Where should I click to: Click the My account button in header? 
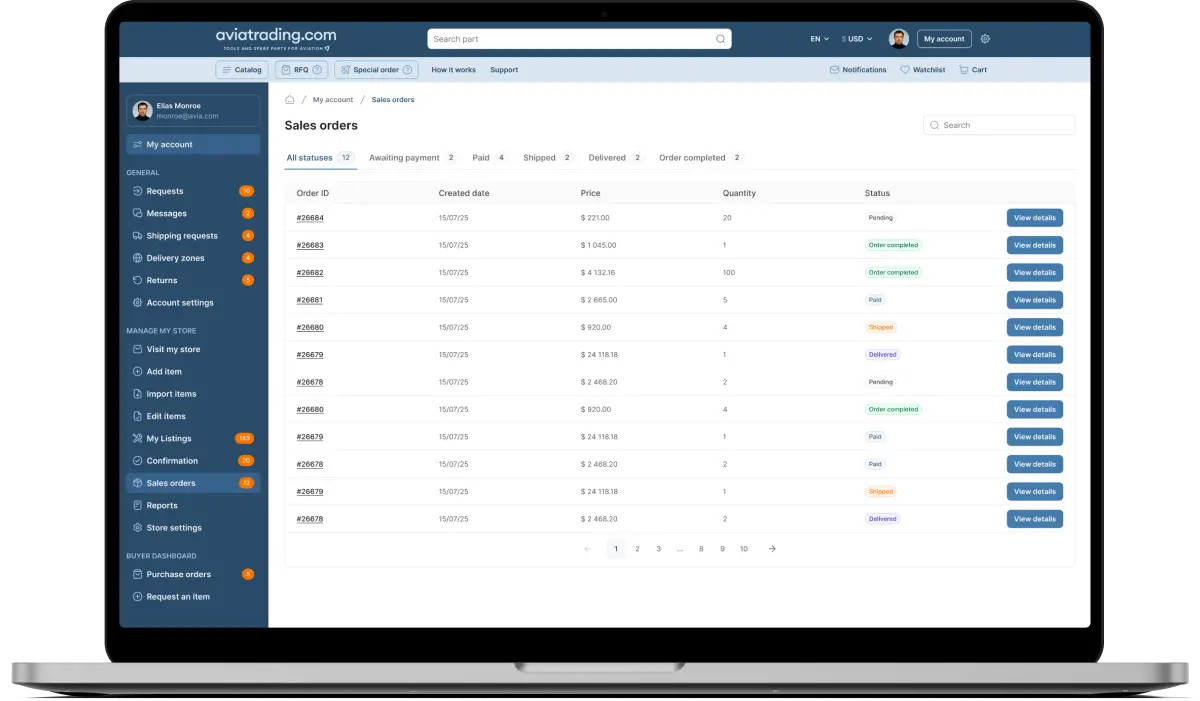click(x=944, y=39)
